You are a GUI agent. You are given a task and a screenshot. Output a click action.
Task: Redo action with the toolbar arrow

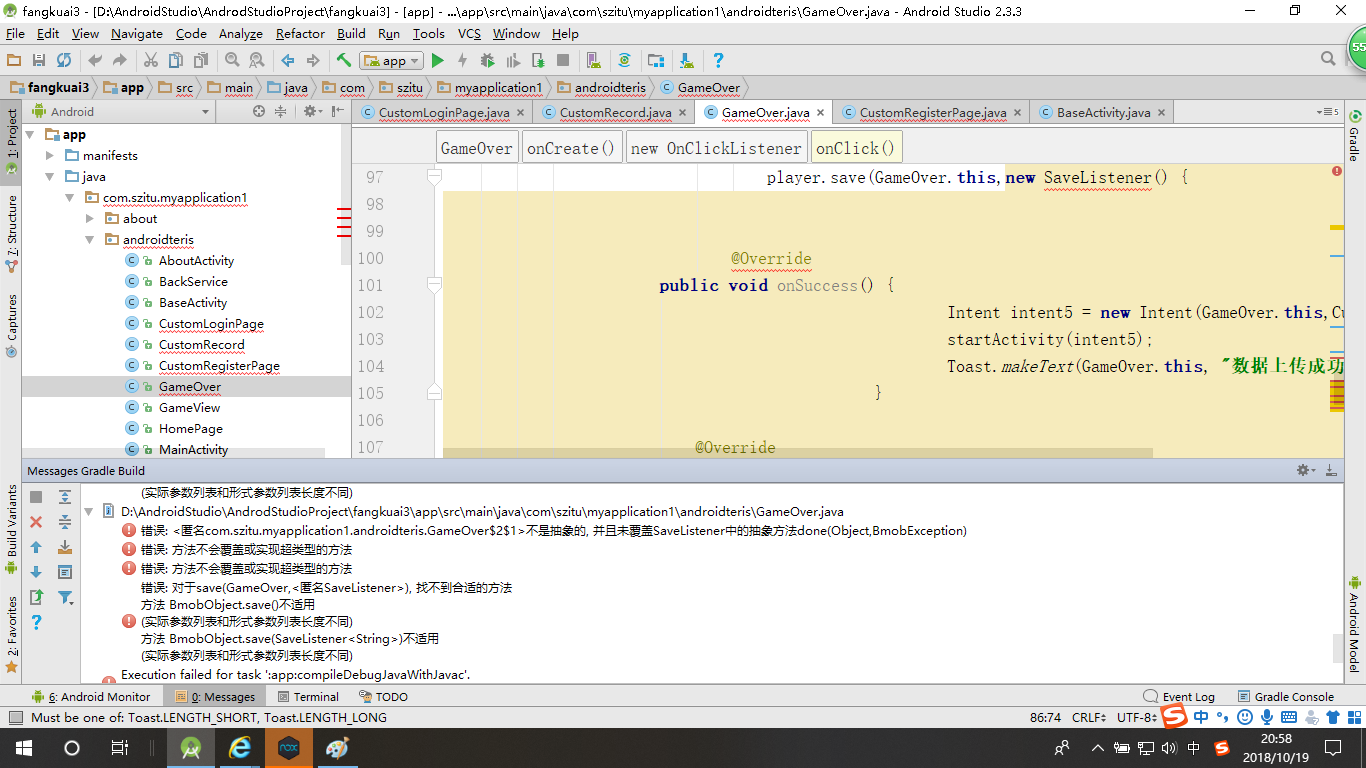click(119, 61)
